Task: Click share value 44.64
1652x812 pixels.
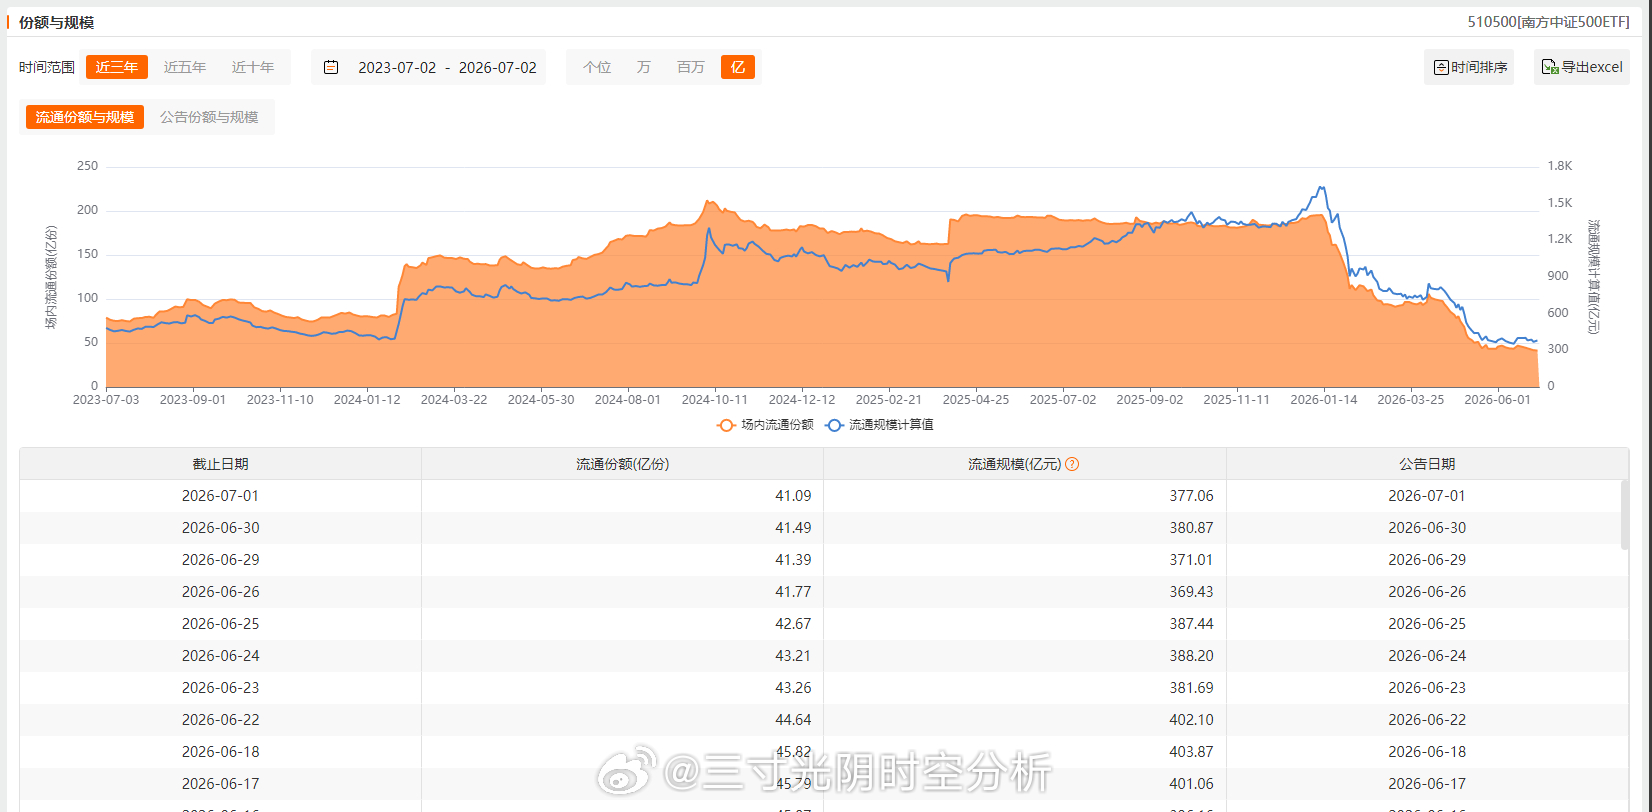Action: [793, 720]
